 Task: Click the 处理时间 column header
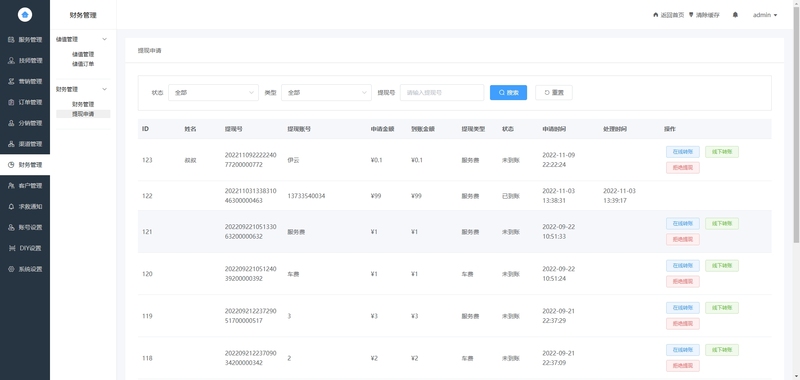coord(615,130)
